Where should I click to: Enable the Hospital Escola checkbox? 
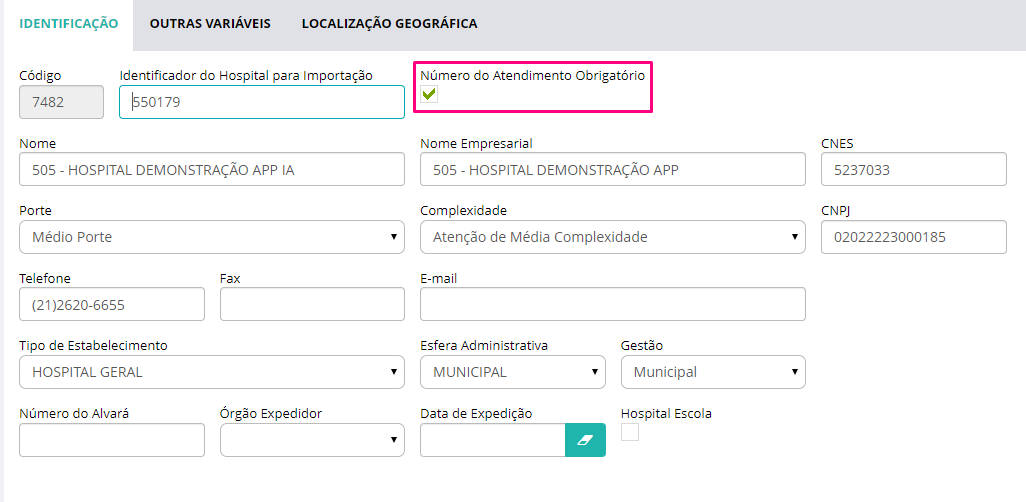pyautogui.click(x=629, y=432)
